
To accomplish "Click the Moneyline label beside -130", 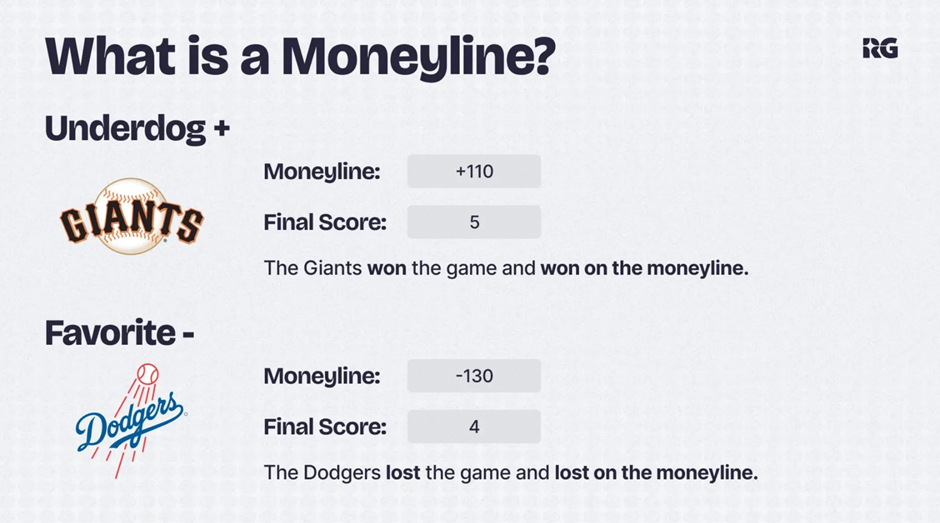I will click(x=322, y=377).
